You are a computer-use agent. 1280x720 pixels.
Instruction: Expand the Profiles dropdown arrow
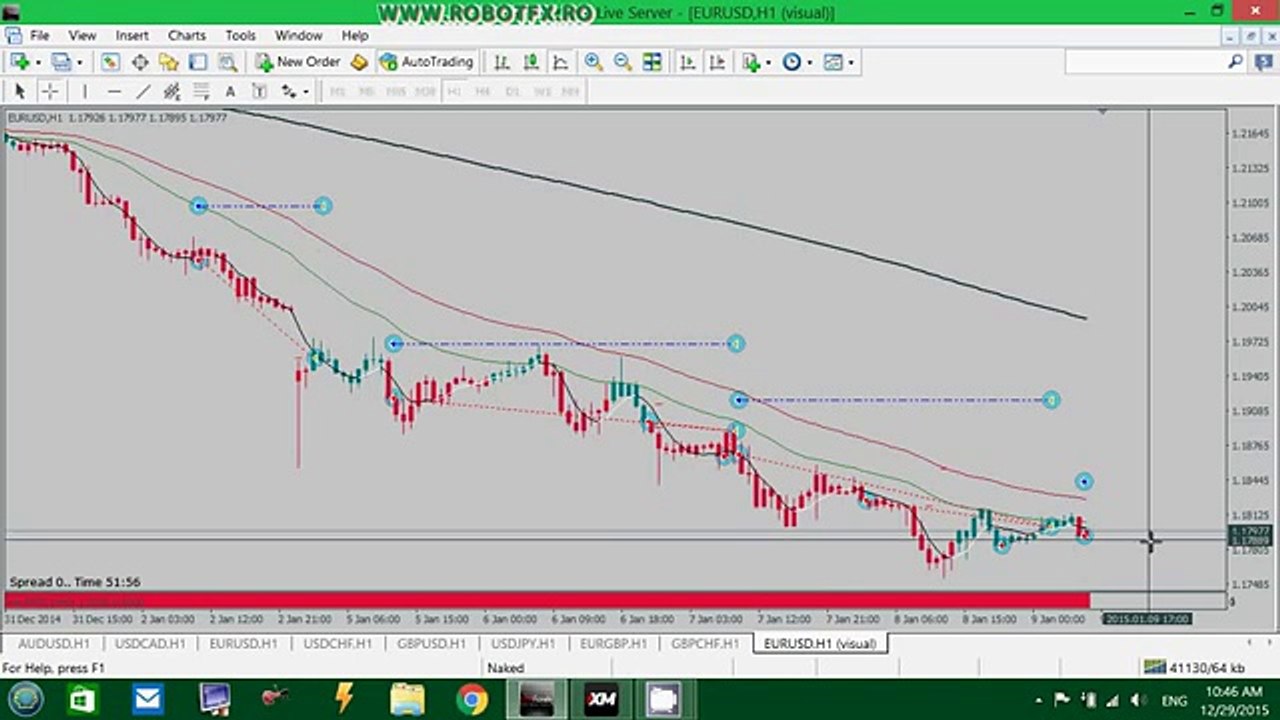pyautogui.click(x=79, y=62)
